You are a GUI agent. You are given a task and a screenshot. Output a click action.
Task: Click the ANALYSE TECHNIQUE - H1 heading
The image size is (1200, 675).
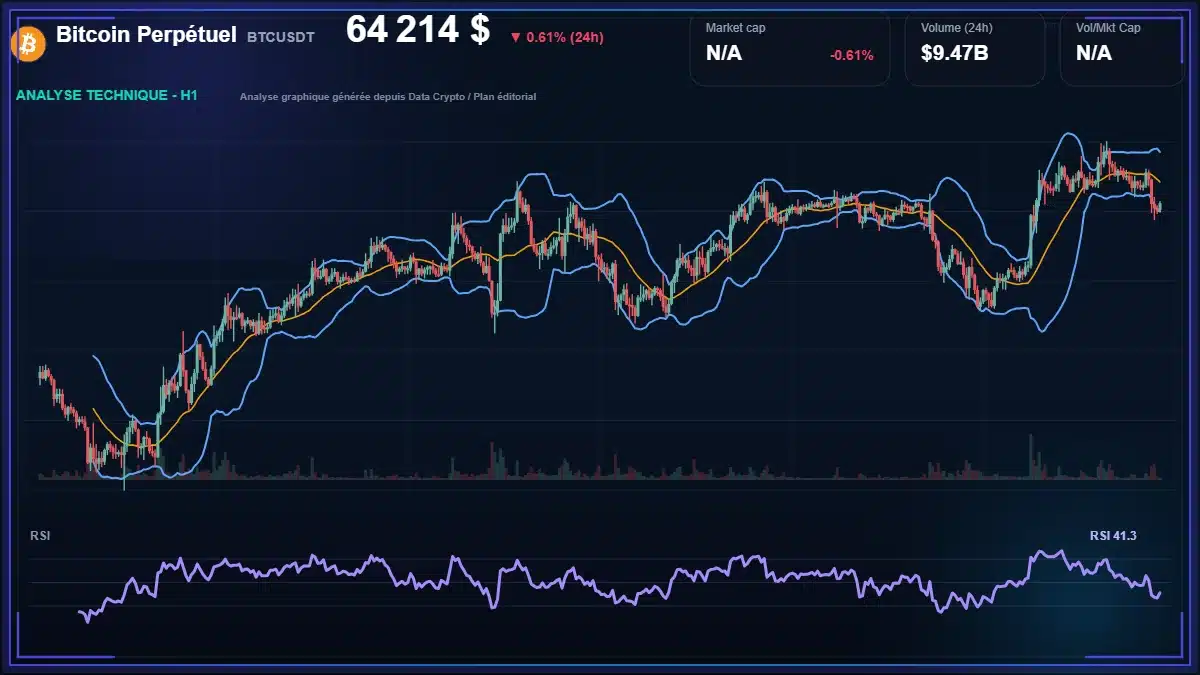(107, 96)
